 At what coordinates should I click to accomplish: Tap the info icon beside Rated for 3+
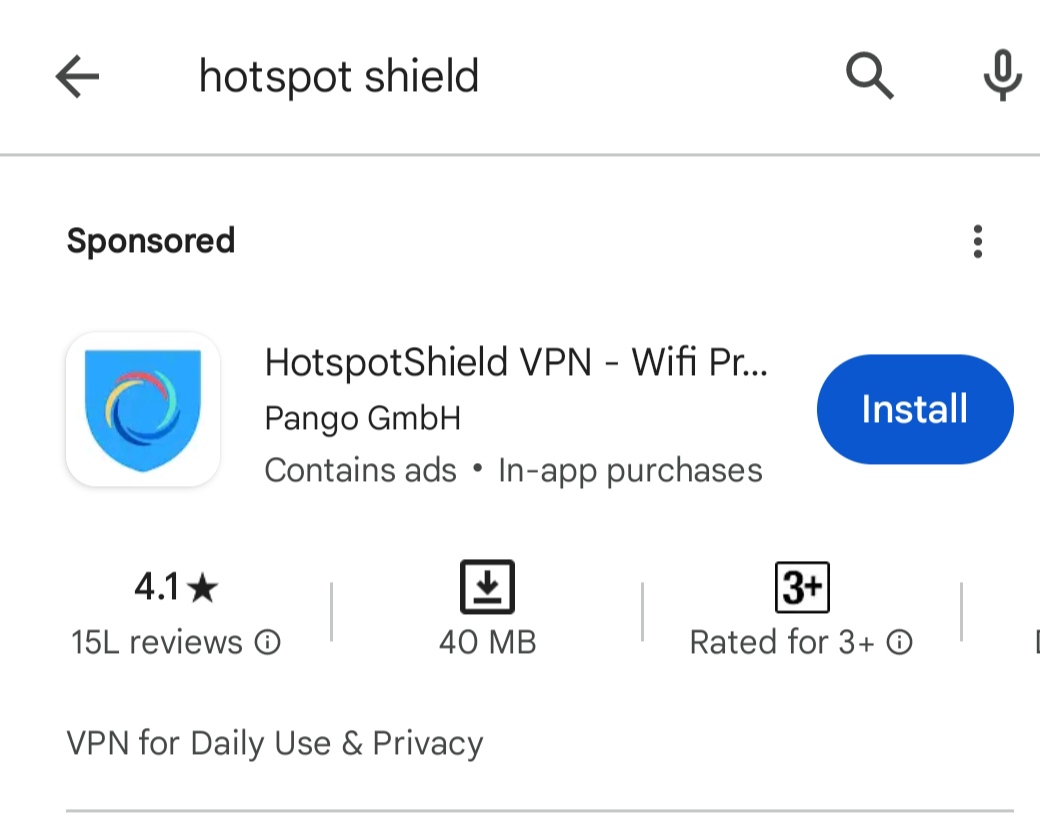(x=900, y=642)
